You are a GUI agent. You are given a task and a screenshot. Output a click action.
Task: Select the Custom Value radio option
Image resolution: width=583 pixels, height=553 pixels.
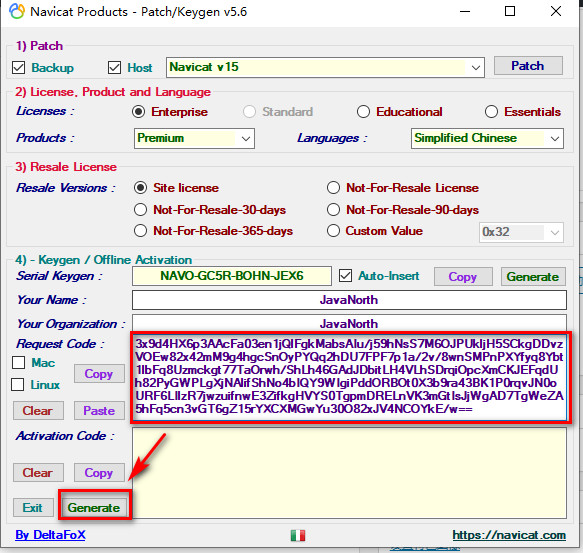(333, 231)
